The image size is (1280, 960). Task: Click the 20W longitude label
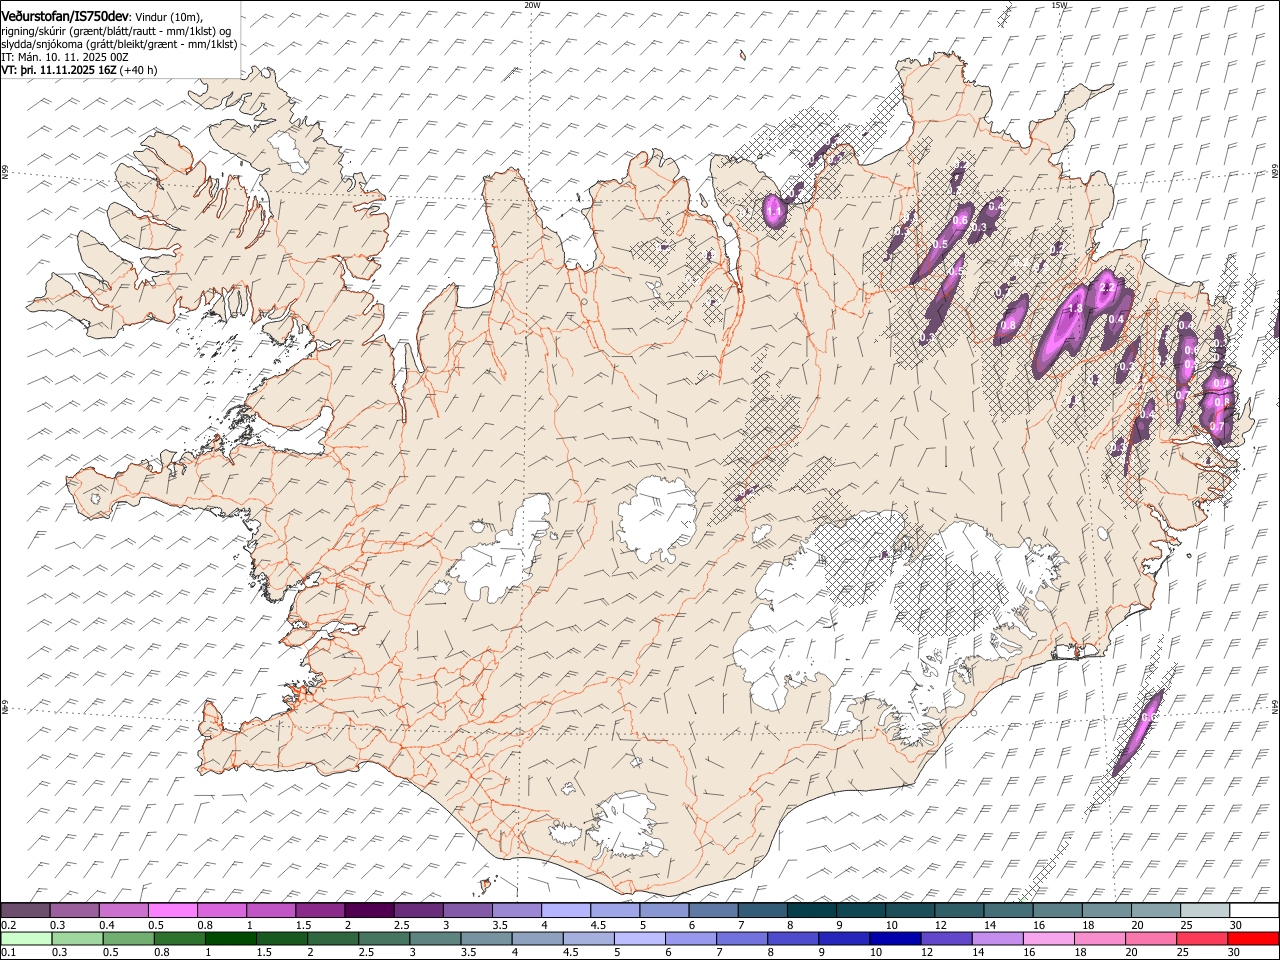(x=532, y=5)
